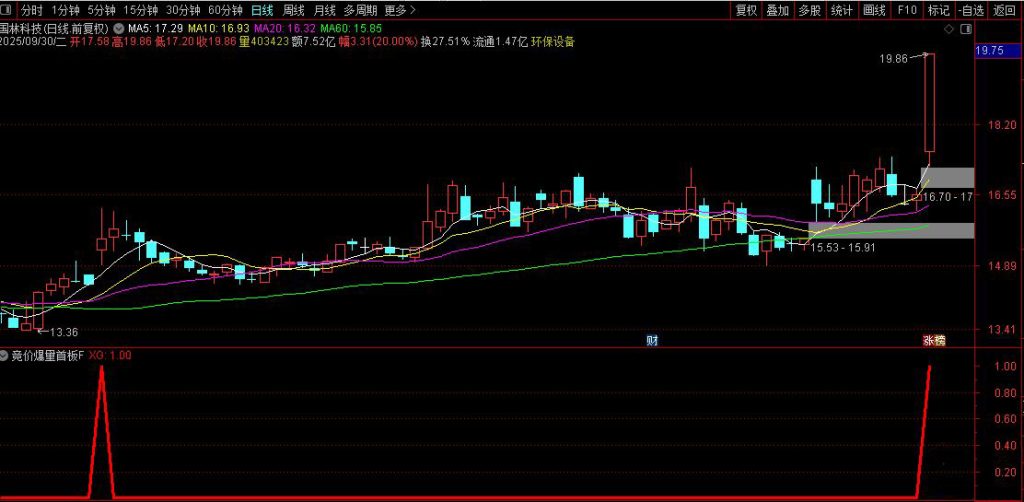Select the 30分钟 period tab

[183, 10]
